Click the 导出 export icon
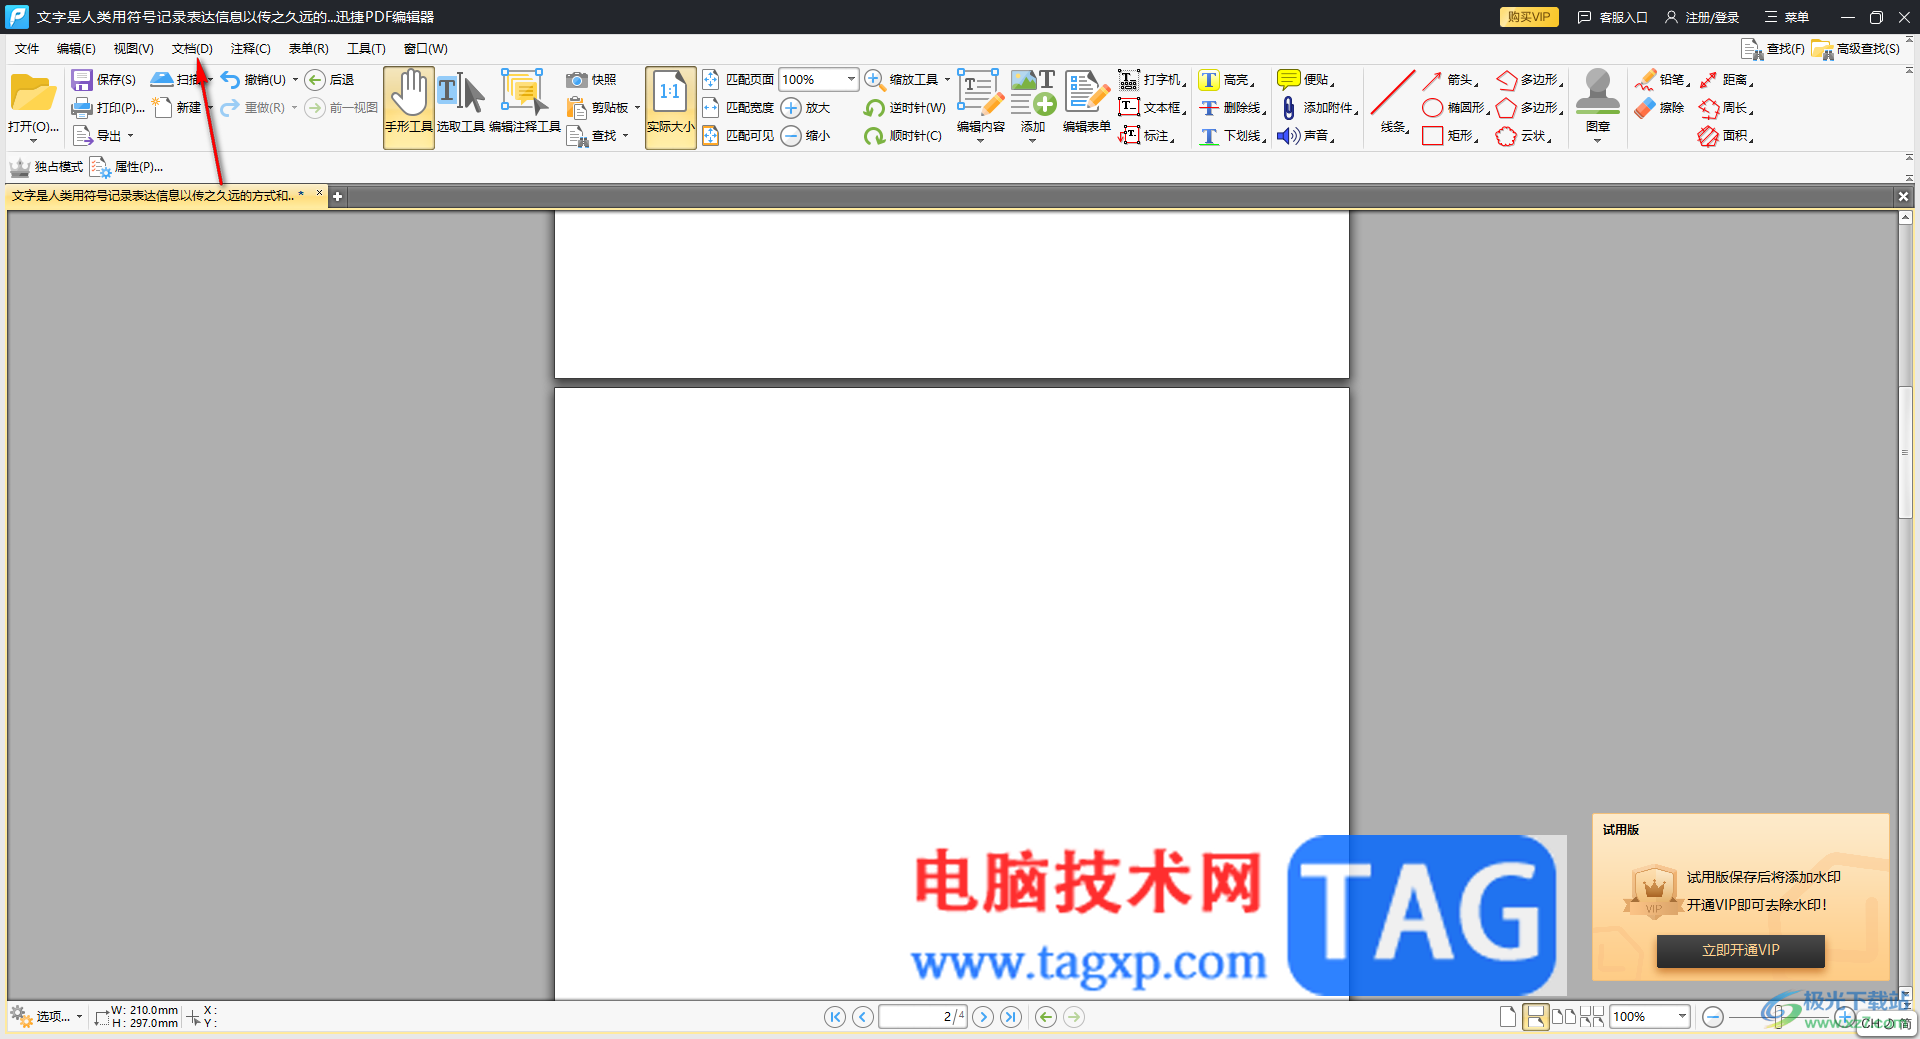The width and height of the screenshot is (1920, 1039). pyautogui.click(x=83, y=136)
